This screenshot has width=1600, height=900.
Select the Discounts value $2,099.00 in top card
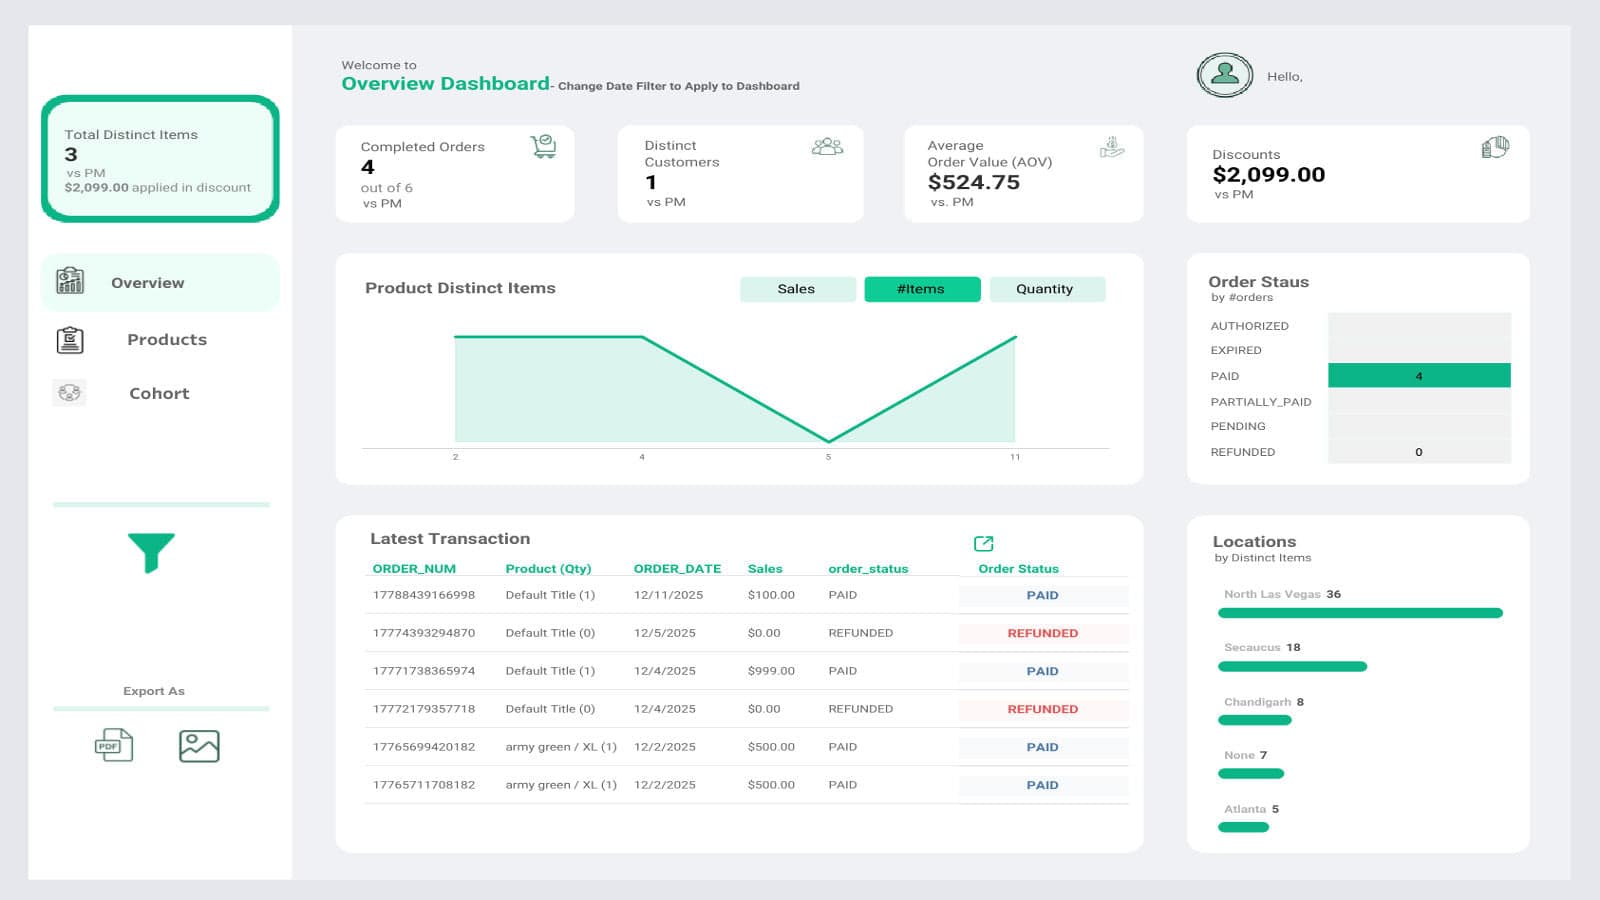click(x=1268, y=175)
